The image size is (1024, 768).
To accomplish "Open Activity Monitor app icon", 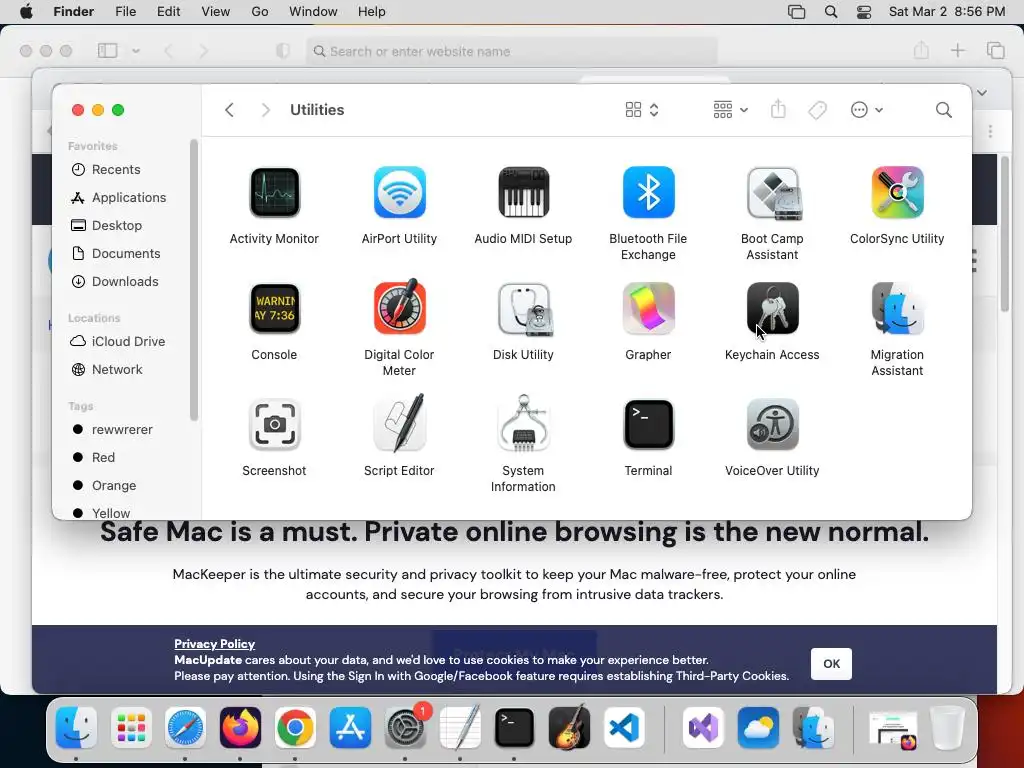I will tap(274, 193).
